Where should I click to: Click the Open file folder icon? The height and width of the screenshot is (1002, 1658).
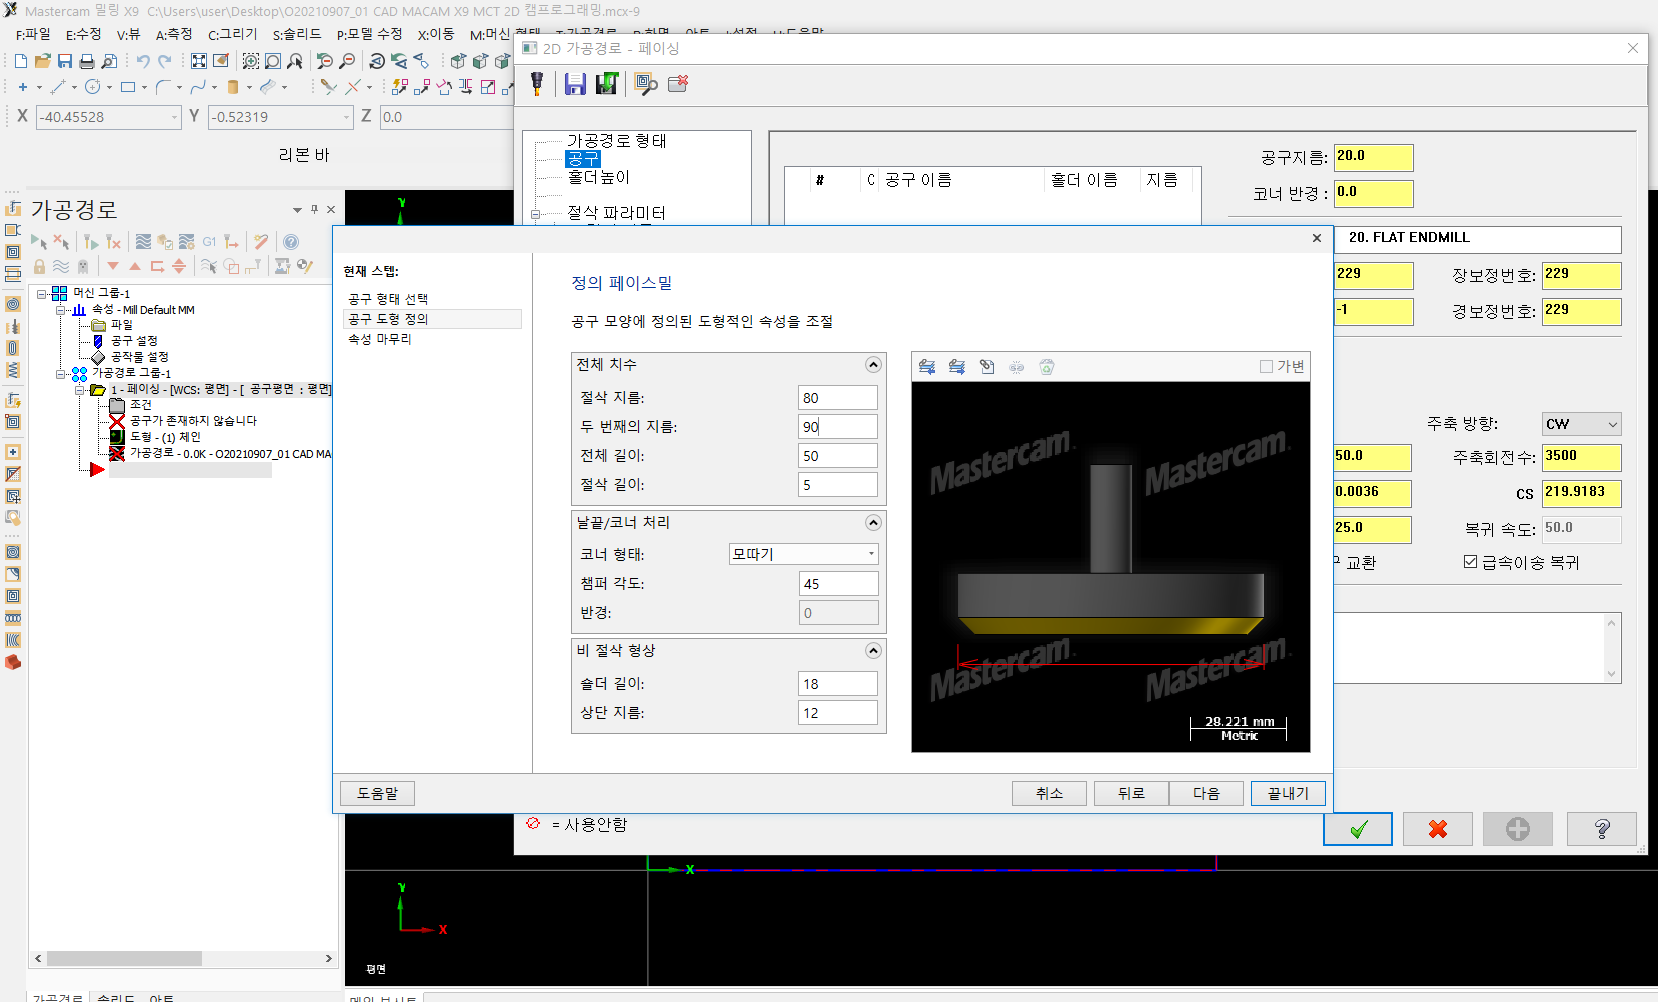(43, 61)
